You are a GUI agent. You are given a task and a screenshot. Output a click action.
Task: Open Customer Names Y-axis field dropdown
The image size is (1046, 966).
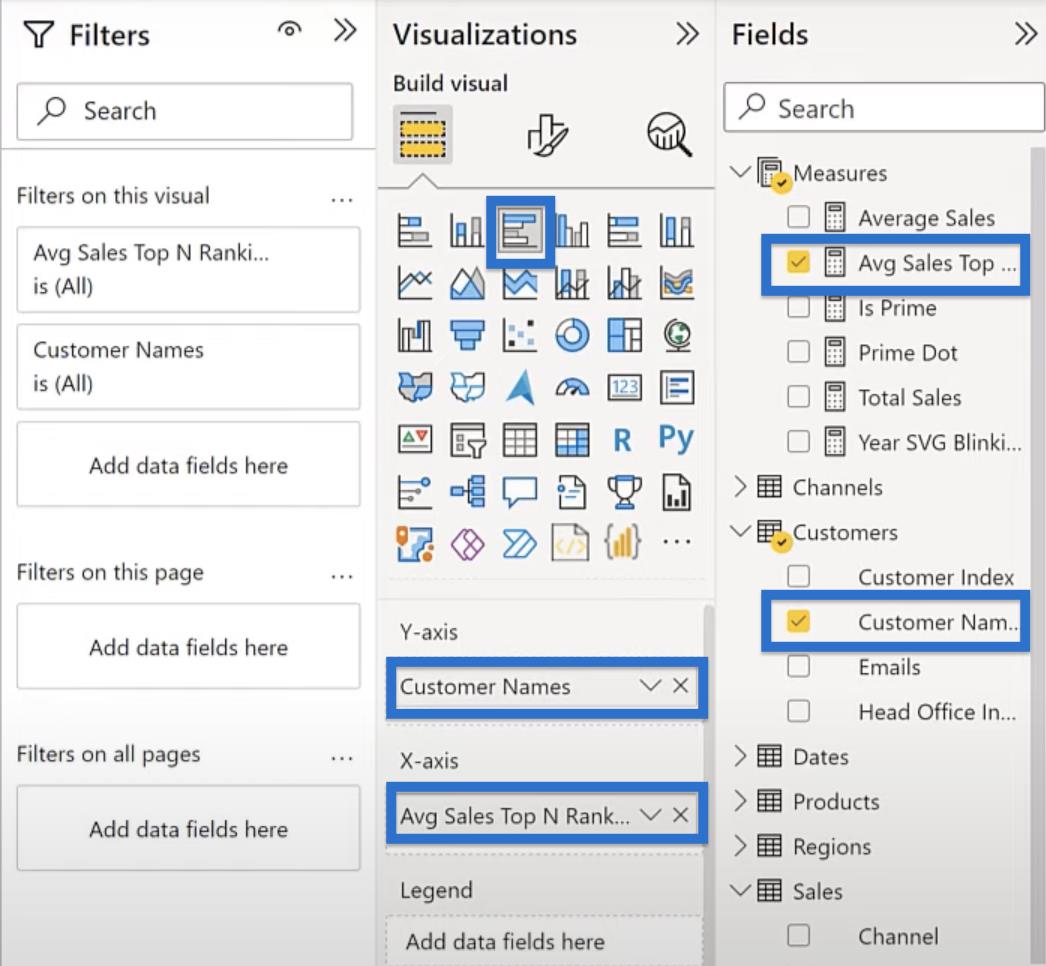pyautogui.click(x=650, y=686)
